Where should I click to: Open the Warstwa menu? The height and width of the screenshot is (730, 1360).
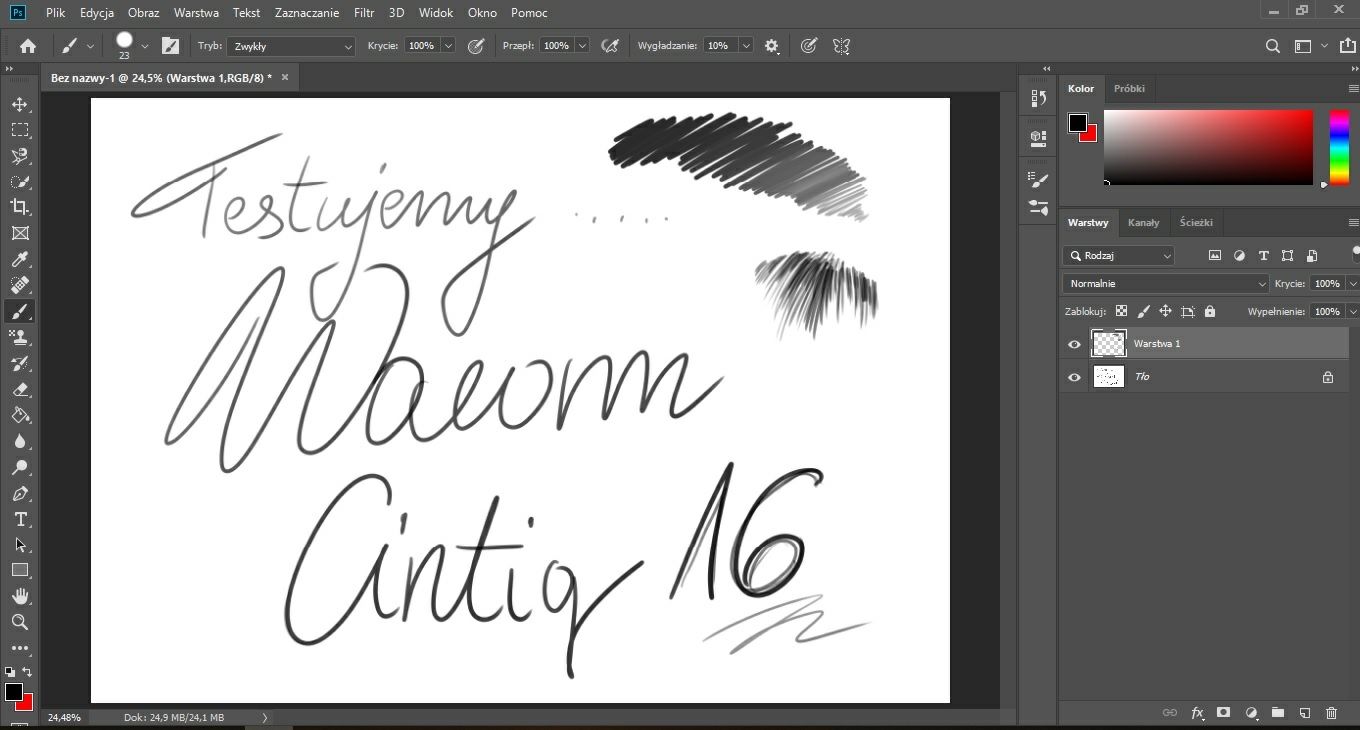coord(196,13)
